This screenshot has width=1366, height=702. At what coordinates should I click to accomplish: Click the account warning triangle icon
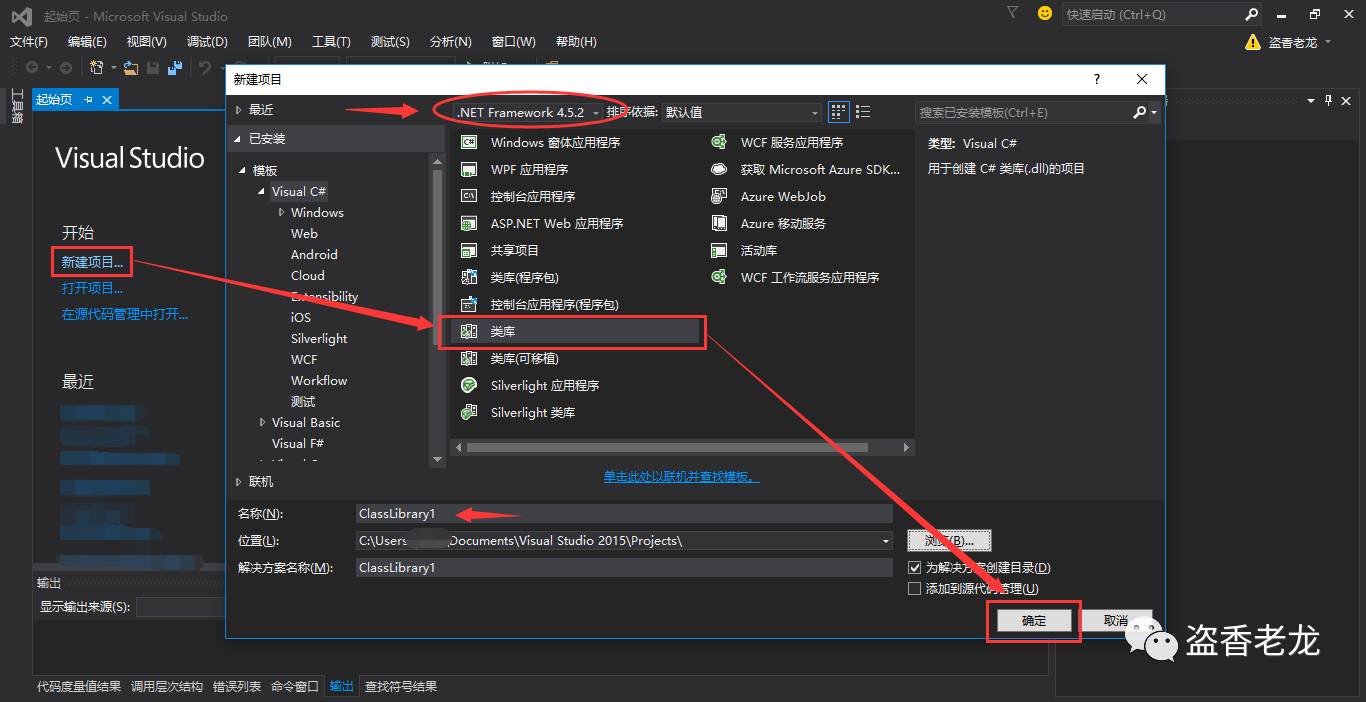point(1253,42)
